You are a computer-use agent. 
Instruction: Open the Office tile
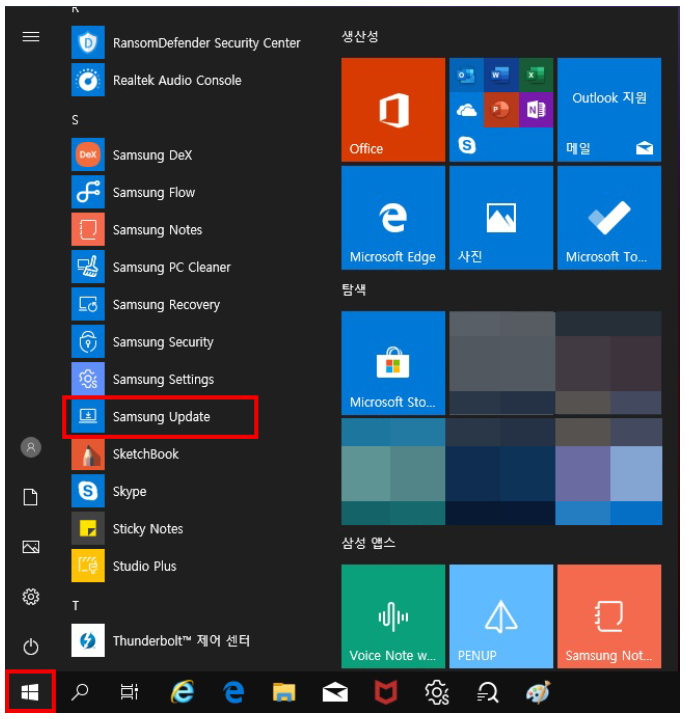(x=393, y=110)
